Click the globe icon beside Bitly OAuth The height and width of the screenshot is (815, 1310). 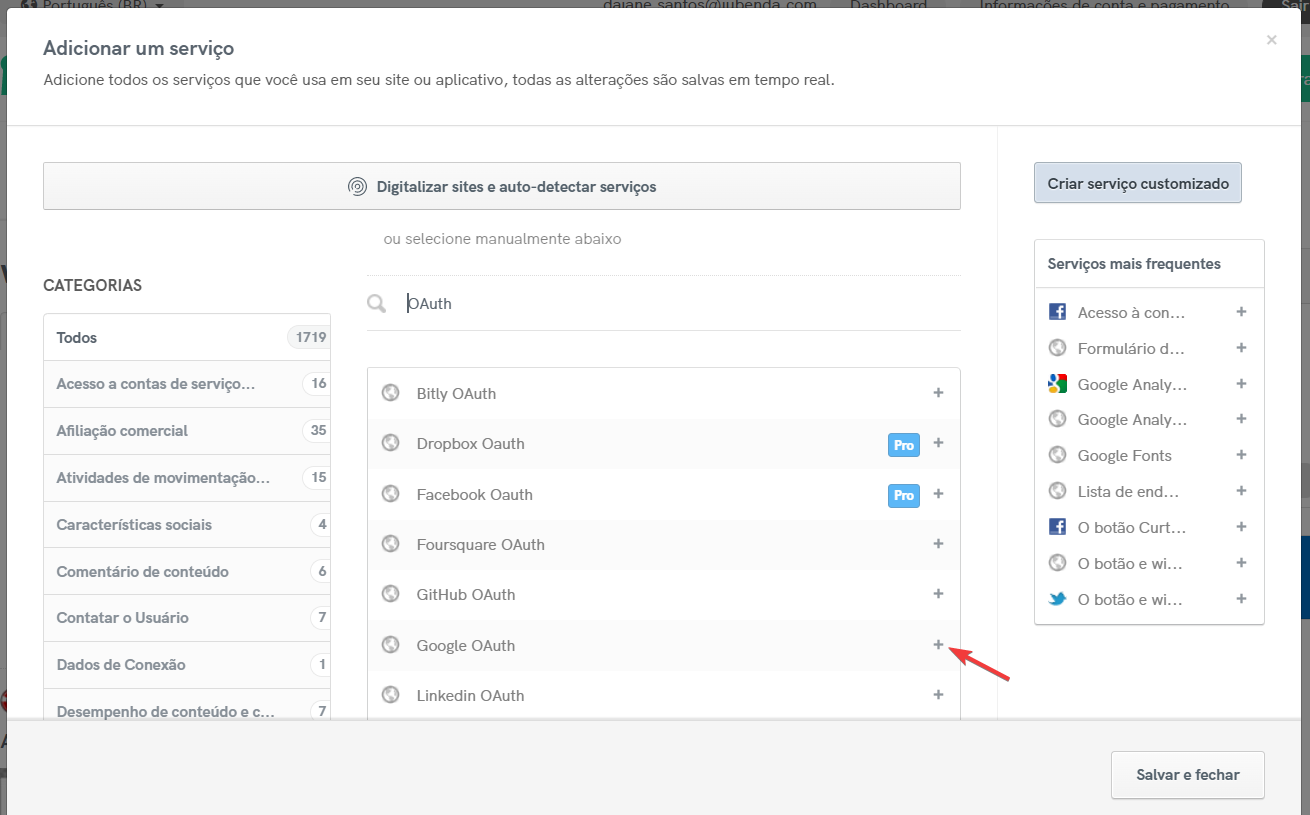point(390,392)
